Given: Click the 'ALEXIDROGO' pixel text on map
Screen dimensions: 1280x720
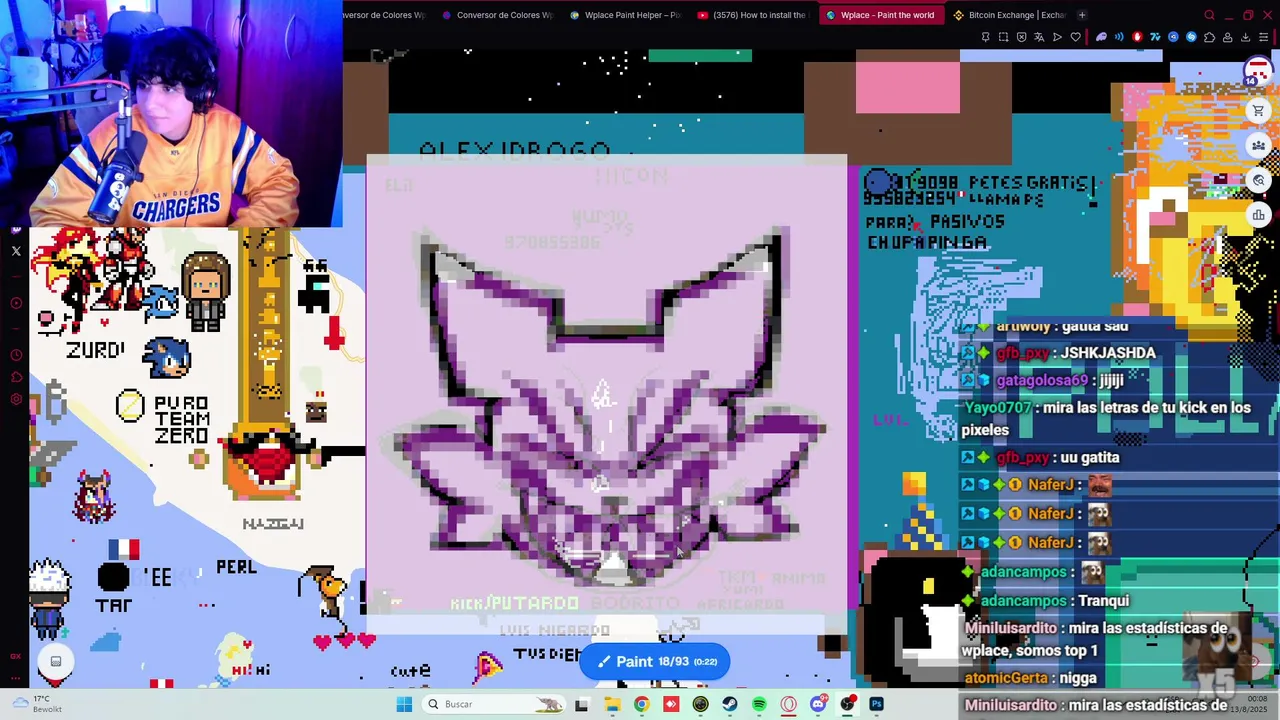Looking at the screenshot, I should (514, 151).
